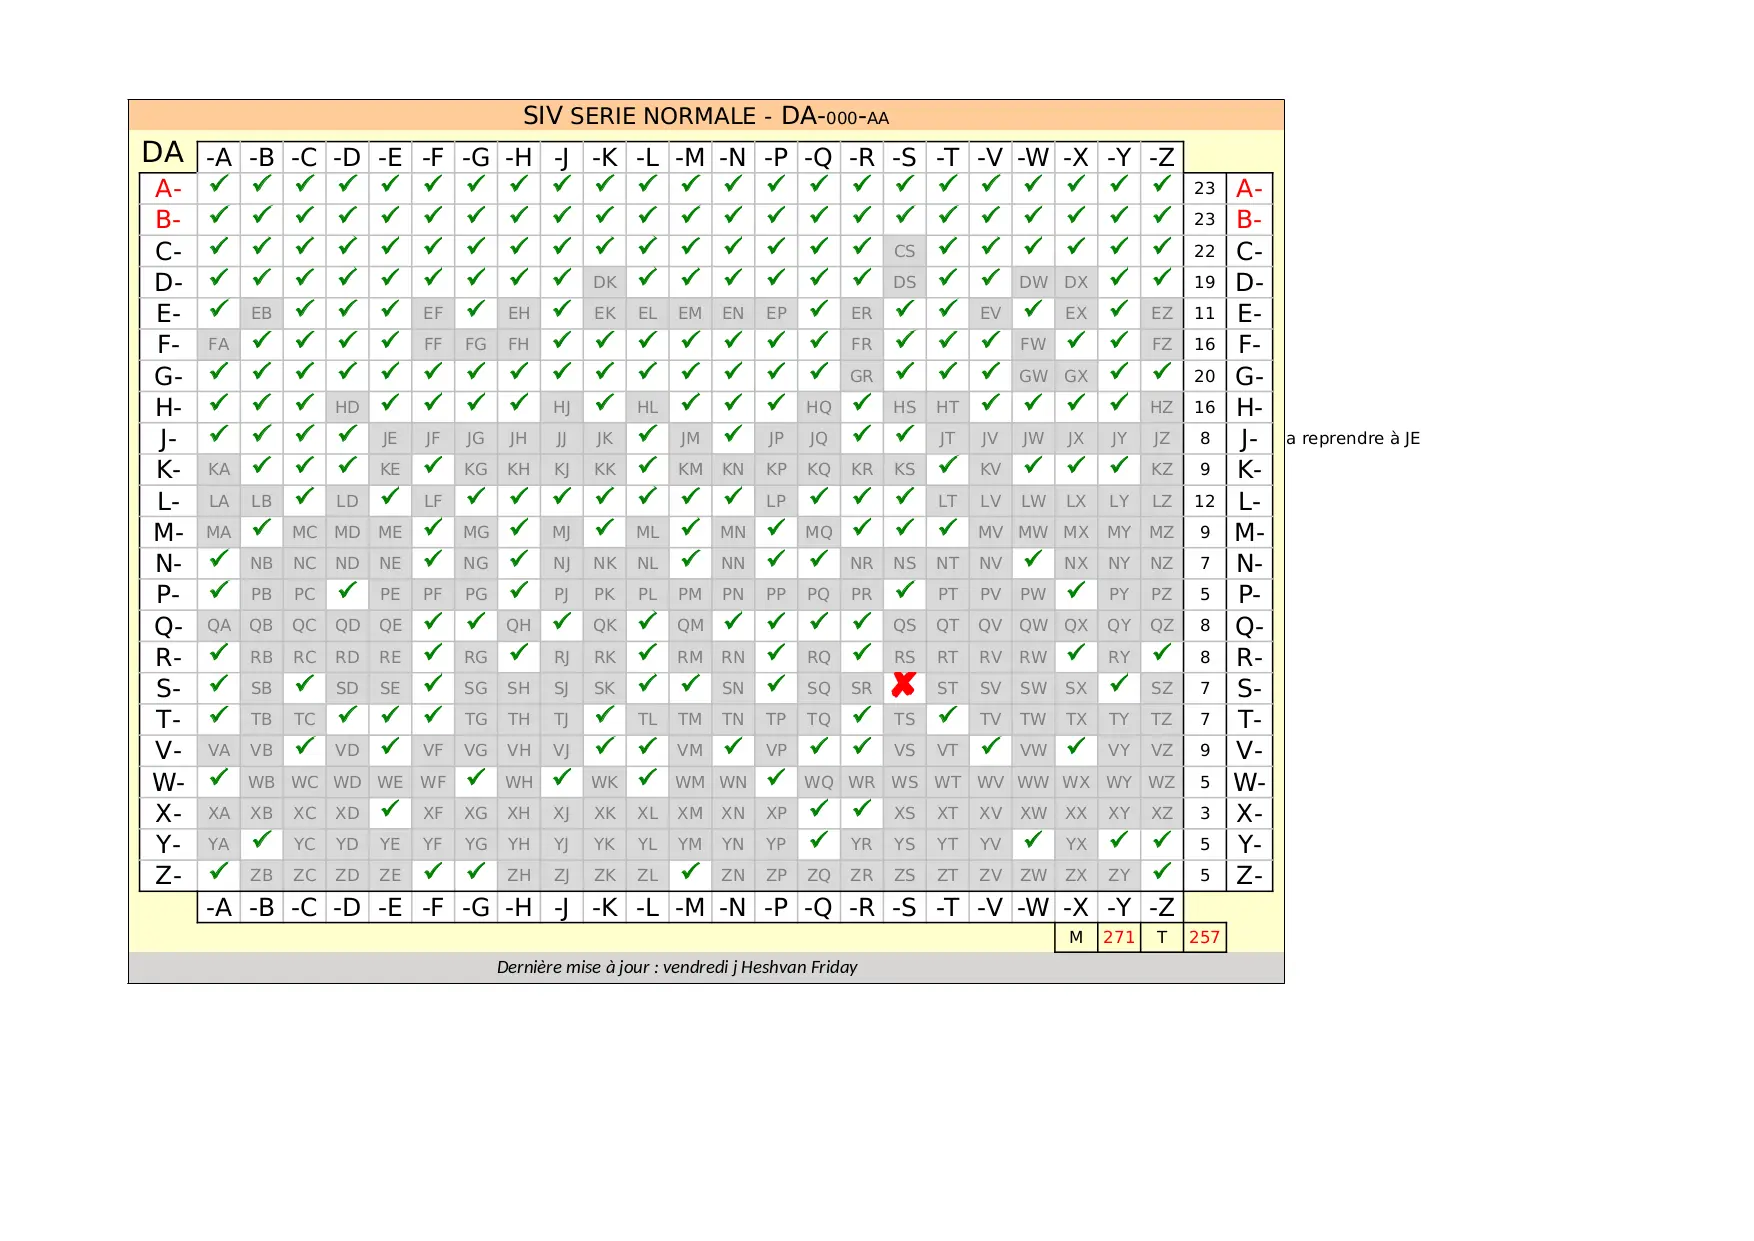1754x1241 pixels.
Task: Click the bottom -T column header
Action: point(947,907)
